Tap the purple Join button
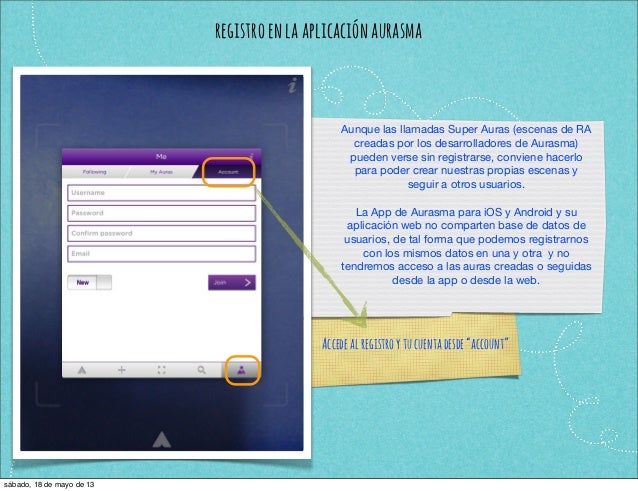The width and height of the screenshot is (638, 491). (x=232, y=282)
